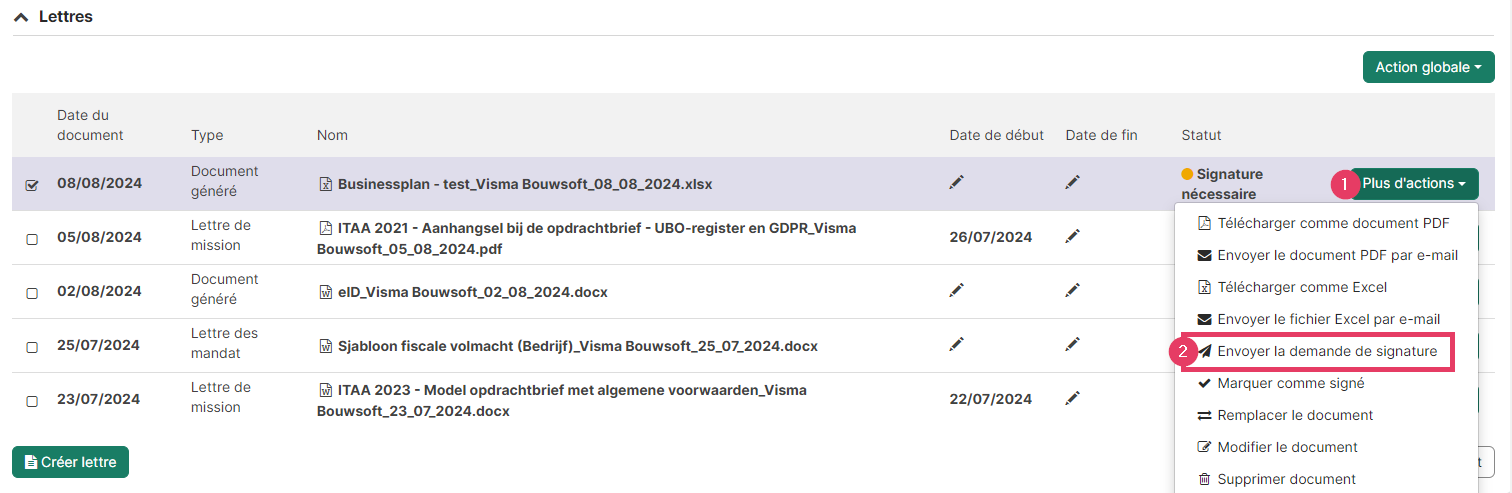Edit end date pencil for ITAA 2021 row
The height and width of the screenshot is (493, 1512).
(1073, 236)
